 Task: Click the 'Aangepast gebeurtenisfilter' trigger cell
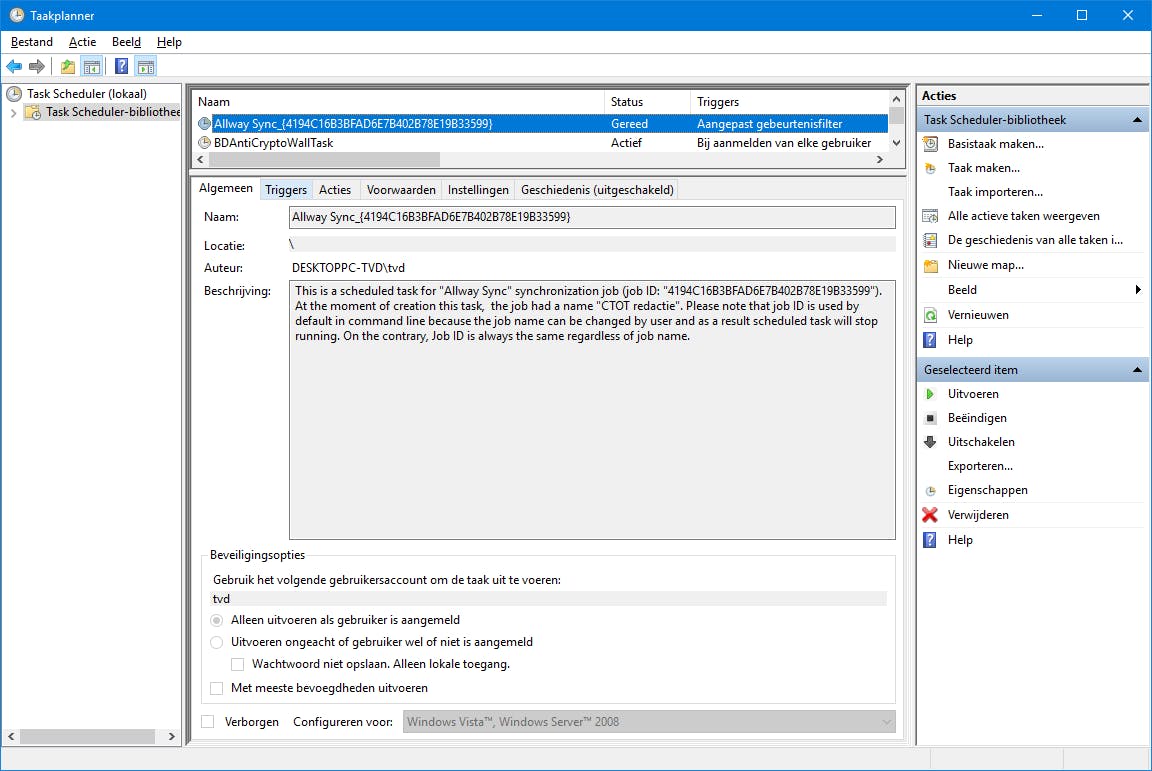tap(769, 123)
